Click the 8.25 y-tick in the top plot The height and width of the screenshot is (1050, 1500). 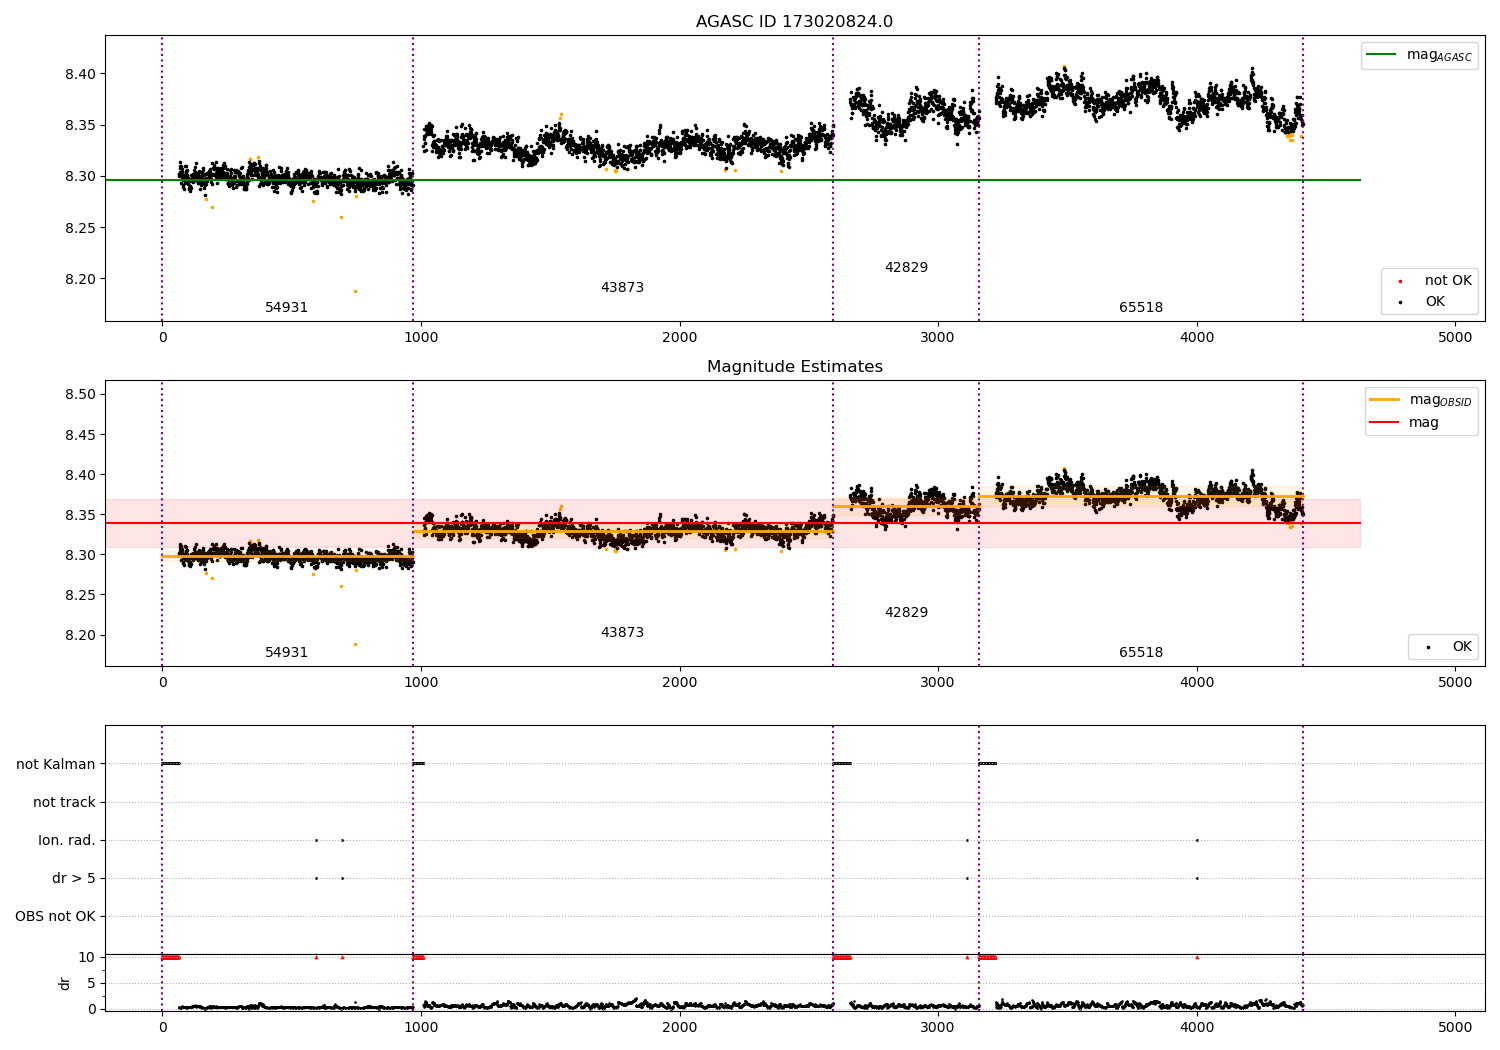[81, 228]
